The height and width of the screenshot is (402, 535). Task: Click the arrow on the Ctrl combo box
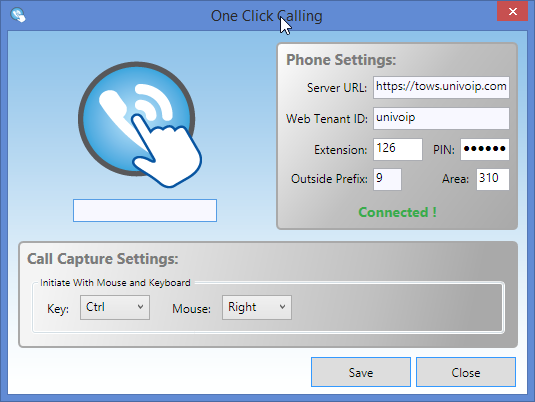pyautogui.click(x=140, y=307)
